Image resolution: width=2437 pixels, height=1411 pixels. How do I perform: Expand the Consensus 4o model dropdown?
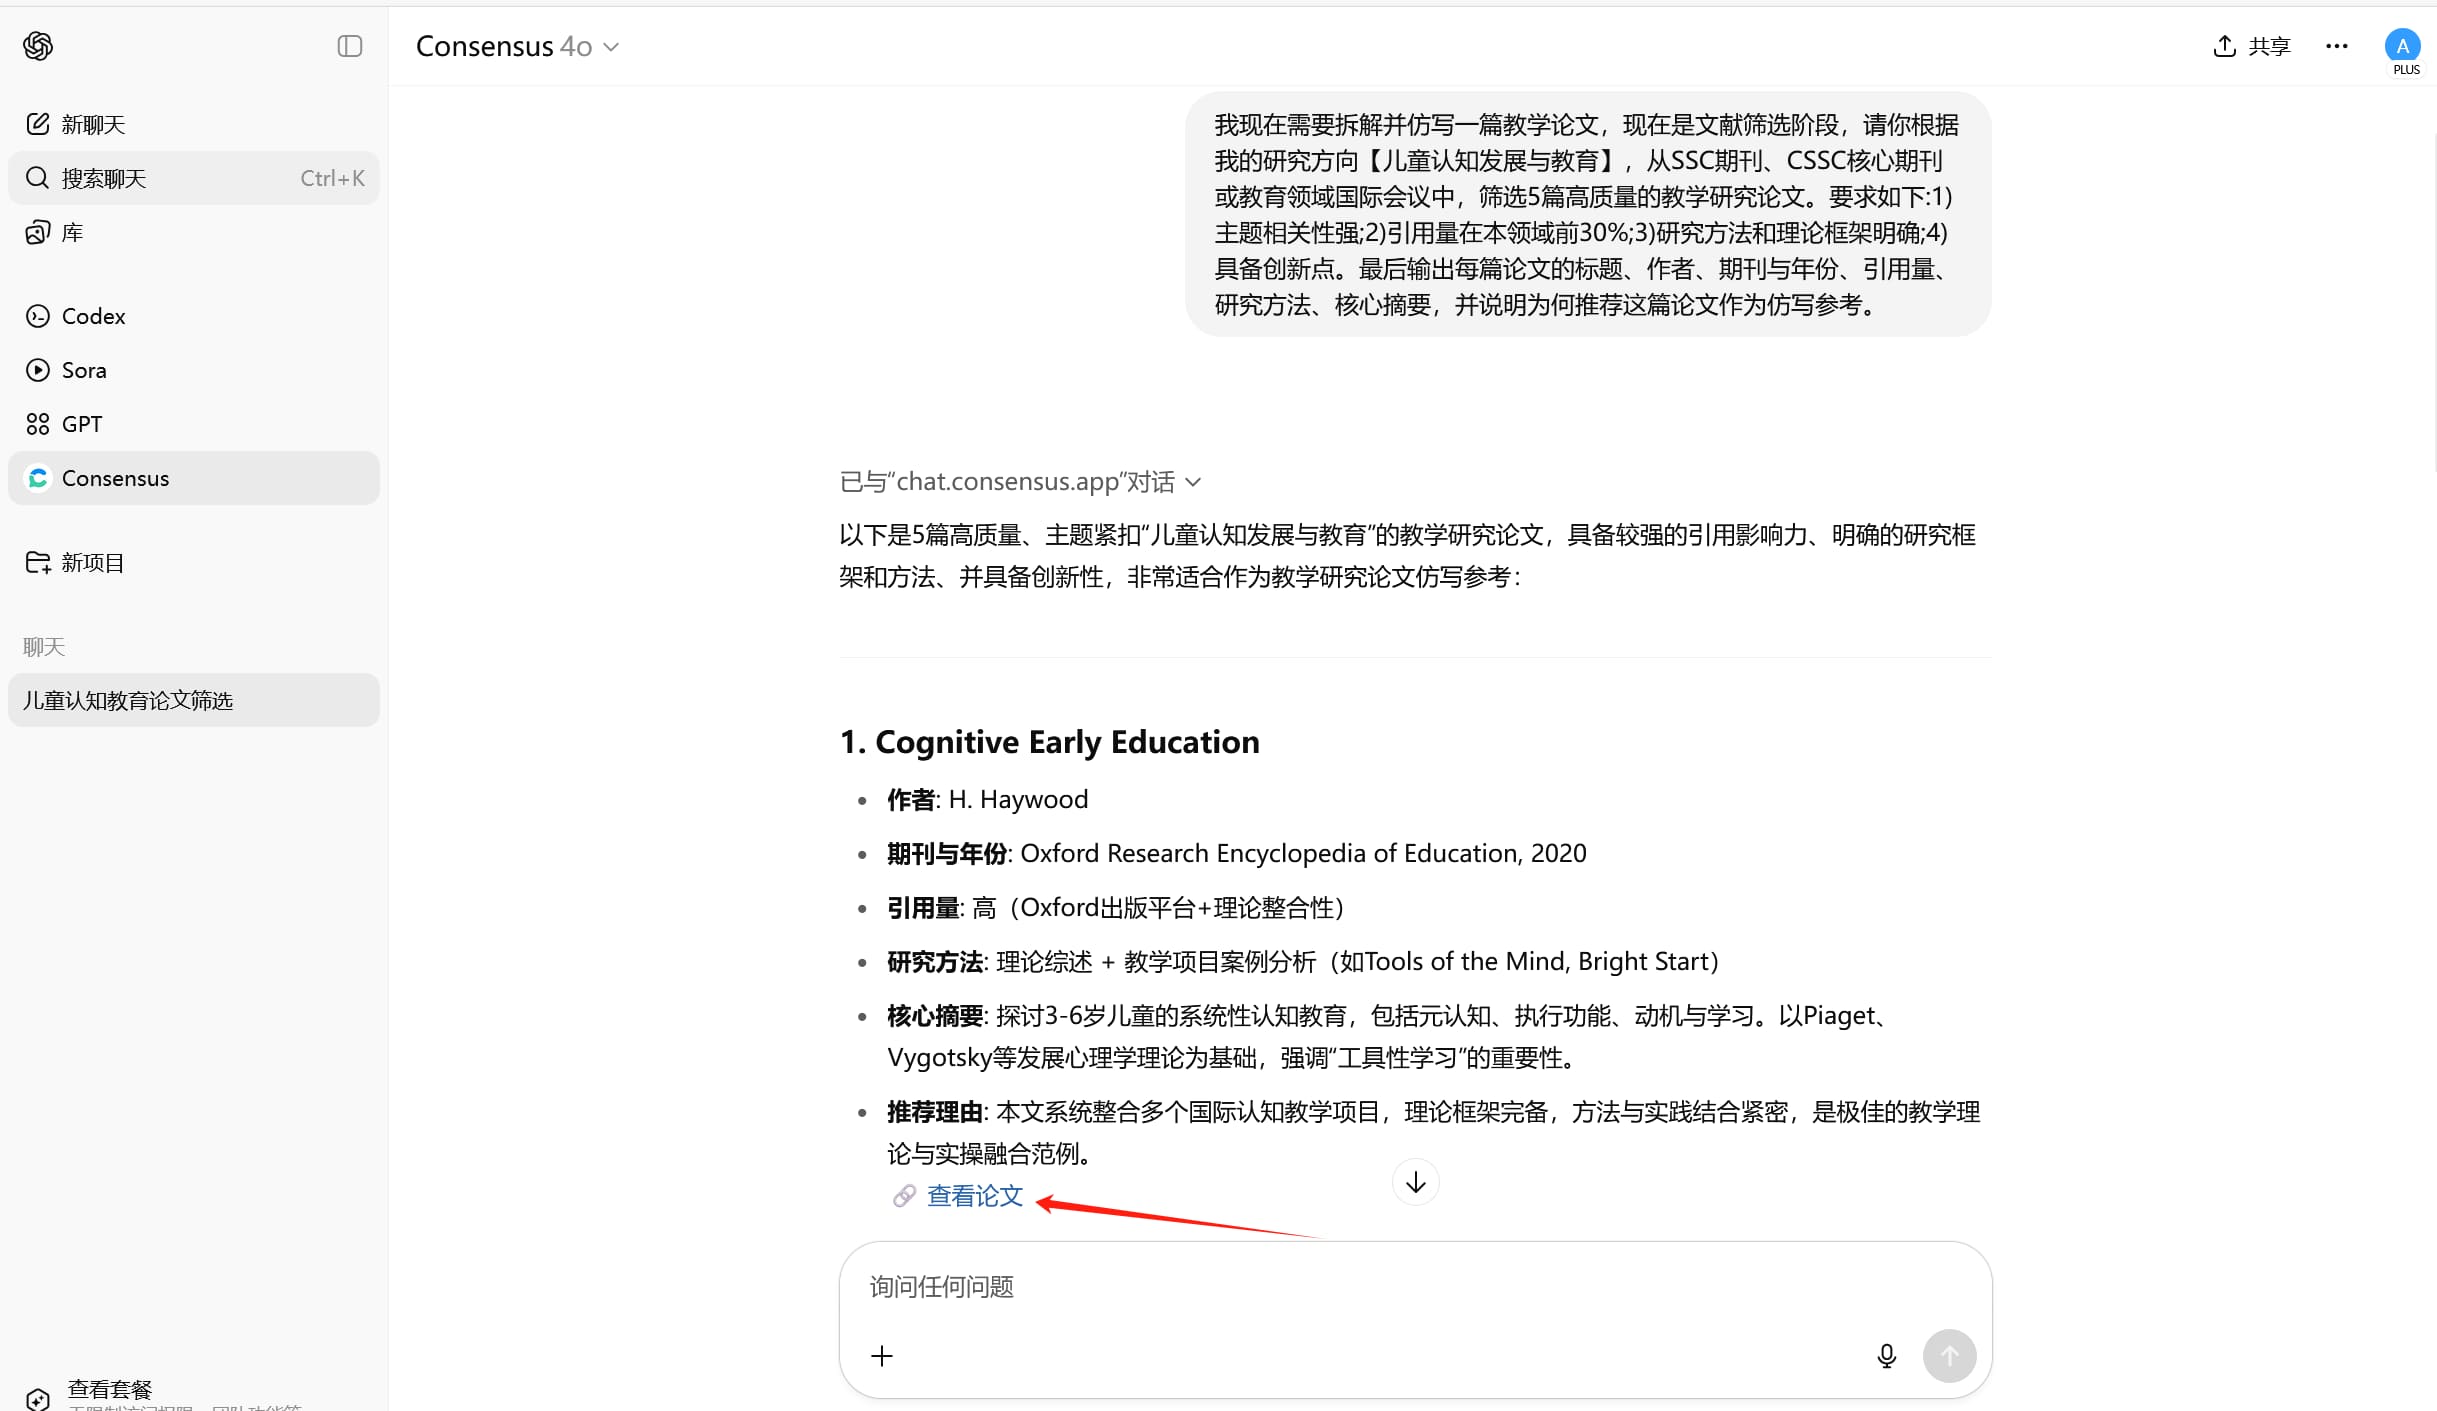[x=517, y=46]
